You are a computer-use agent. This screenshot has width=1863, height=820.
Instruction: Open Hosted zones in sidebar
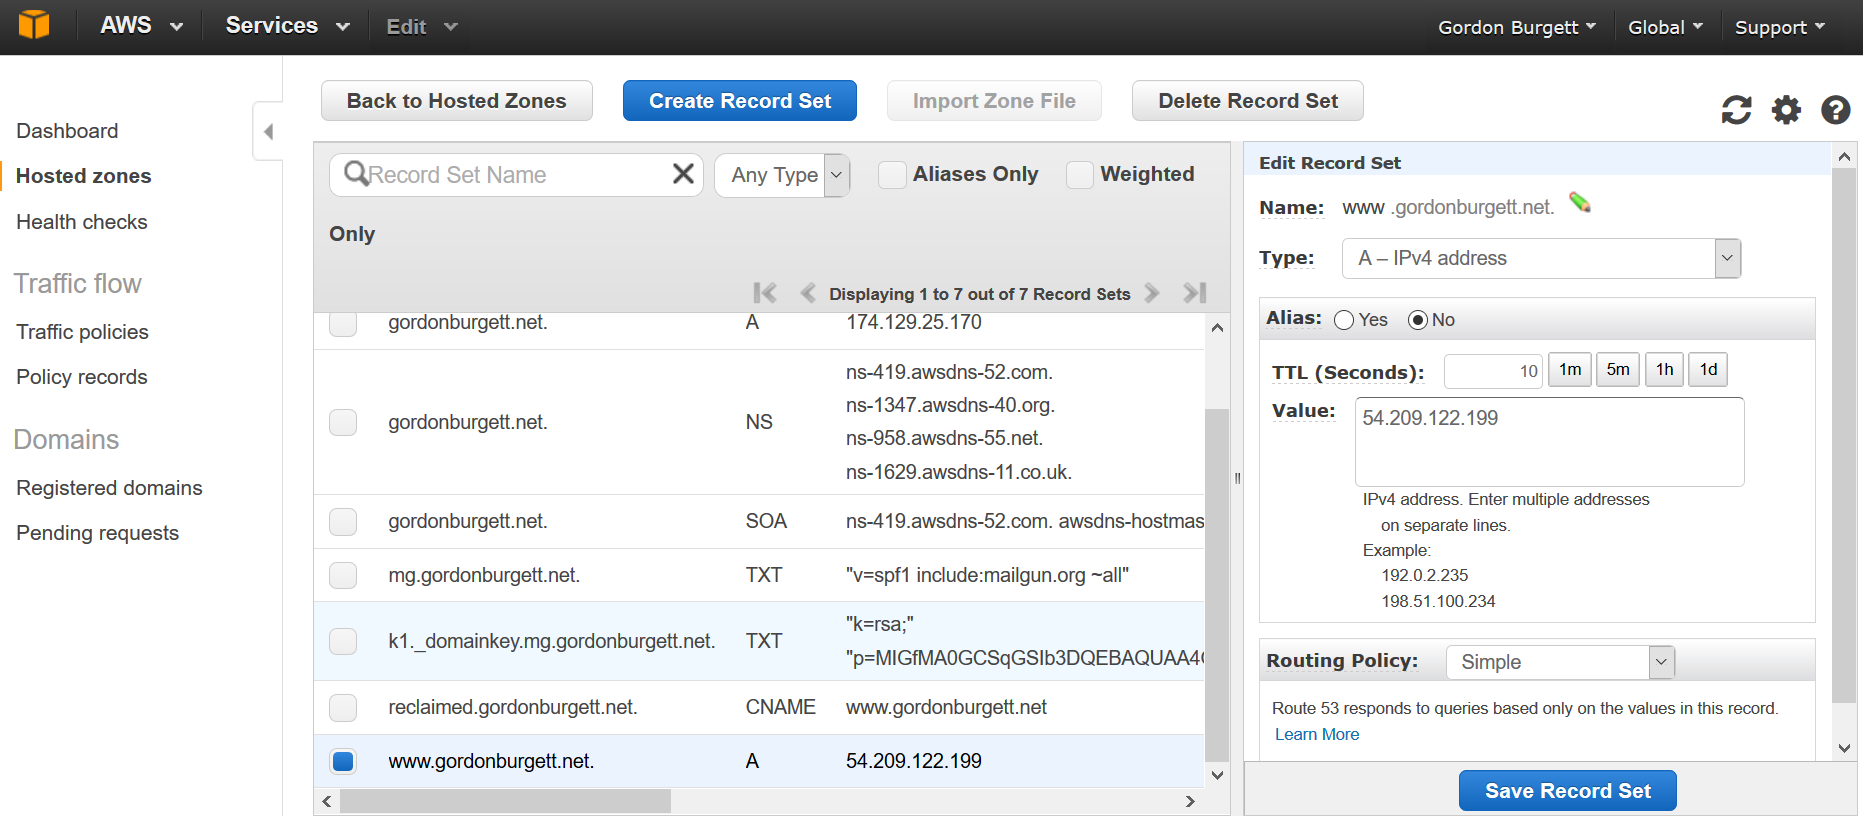[x=84, y=176]
